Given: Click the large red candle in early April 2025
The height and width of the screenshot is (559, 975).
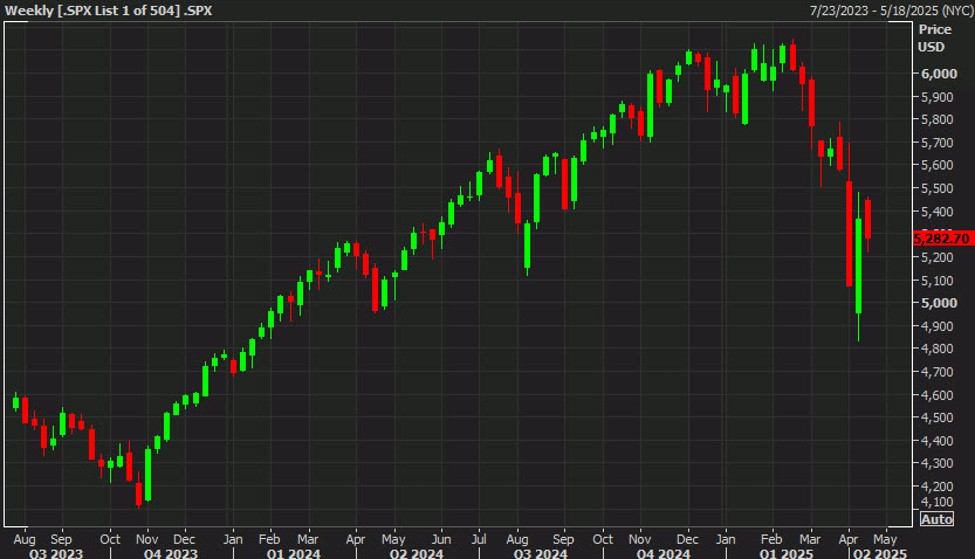Looking at the screenshot, I should tap(849, 233).
